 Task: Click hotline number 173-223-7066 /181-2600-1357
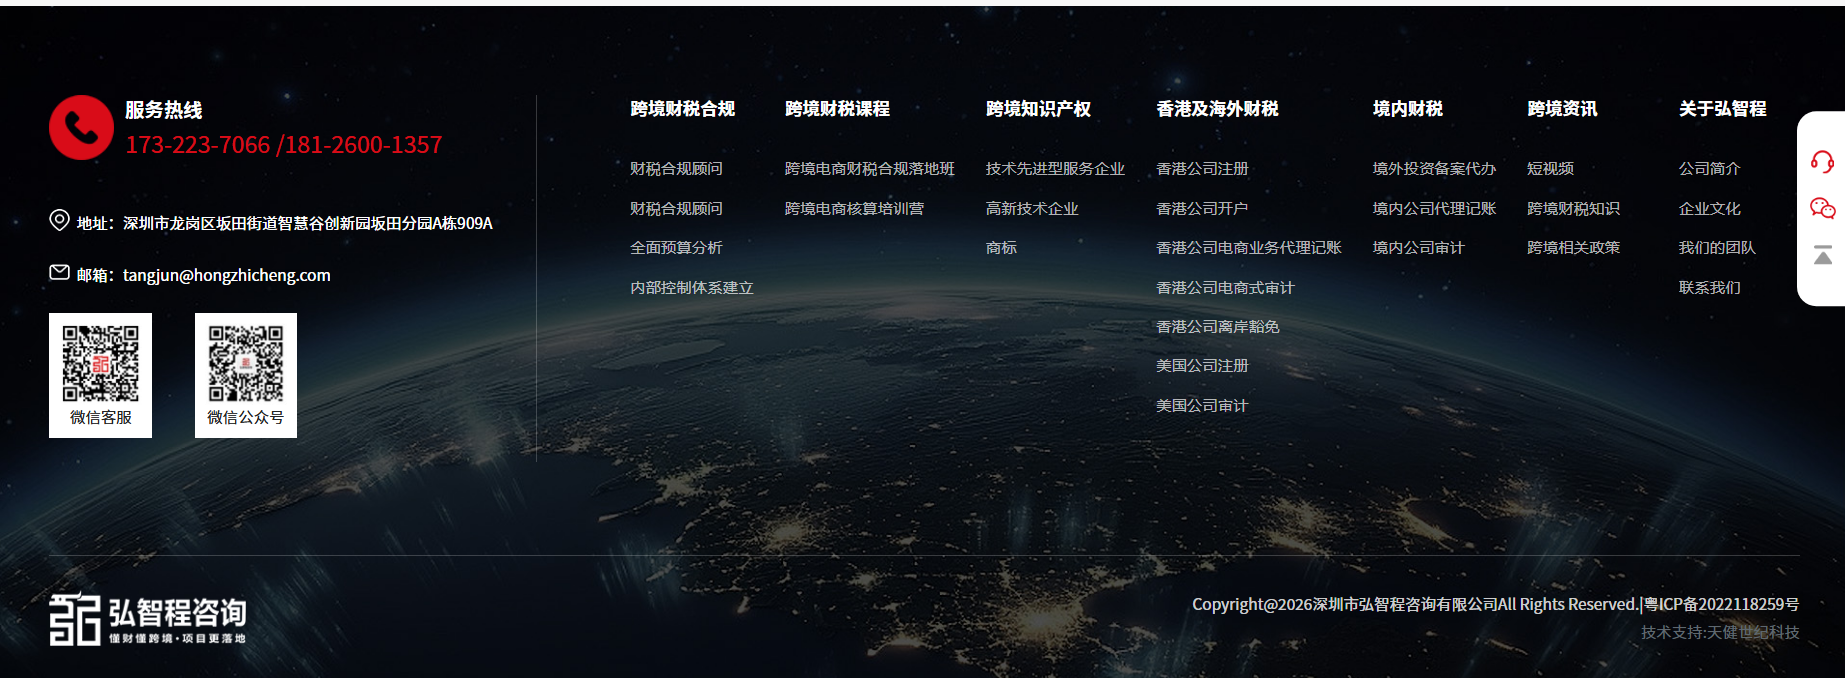[x=284, y=145]
